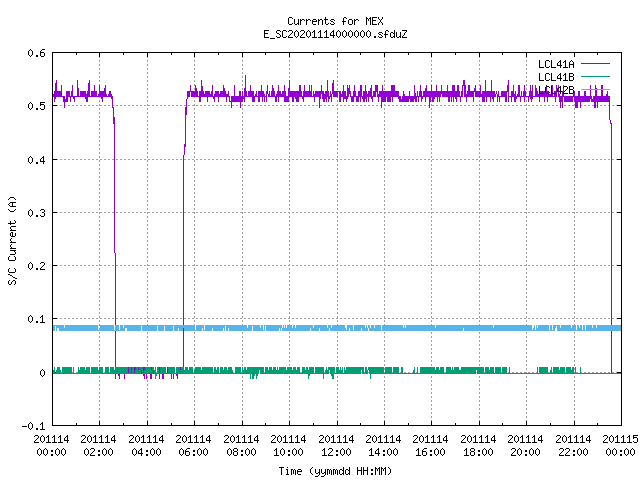
Task: Click the y-axis tick value 0.1
Action: (36, 319)
